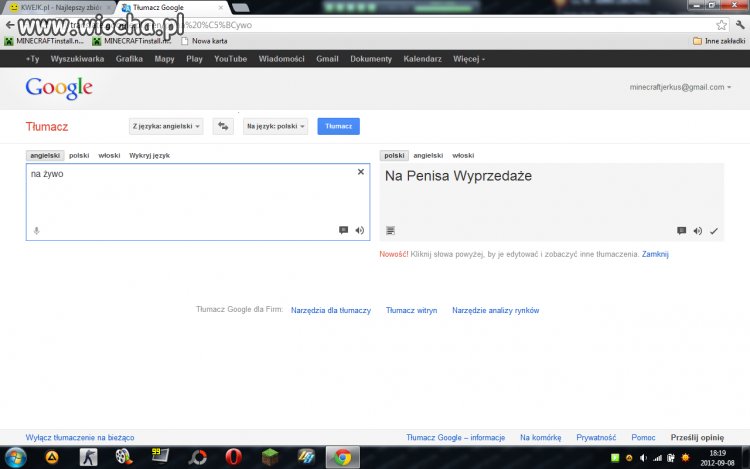Select target language polski
Viewport: 750px width, 469px height.
coord(394,155)
